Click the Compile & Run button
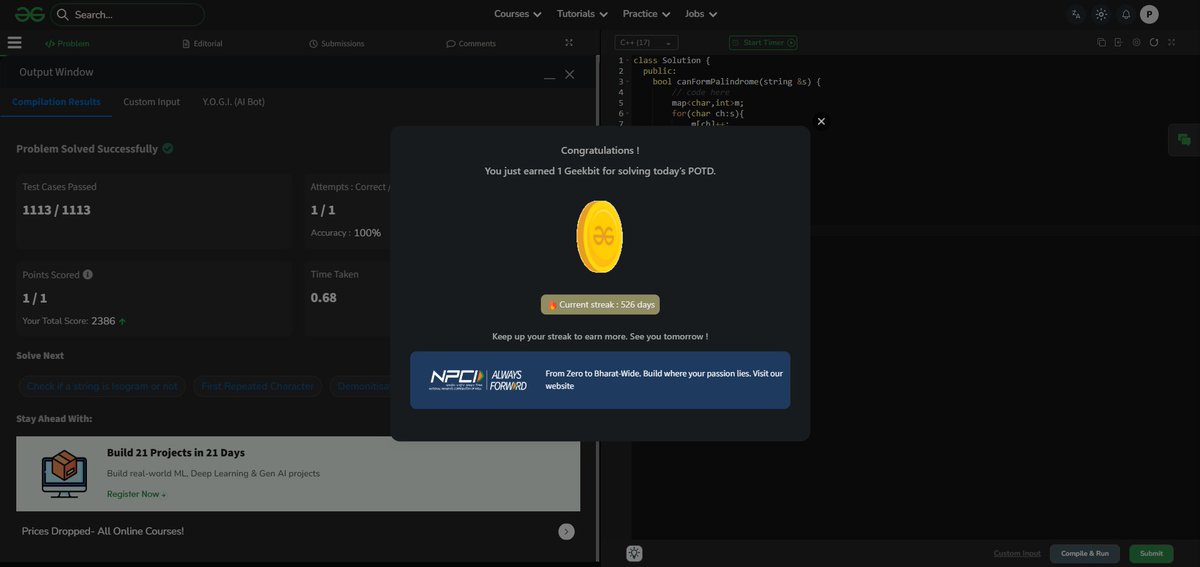 click(x=1085, y=553)
